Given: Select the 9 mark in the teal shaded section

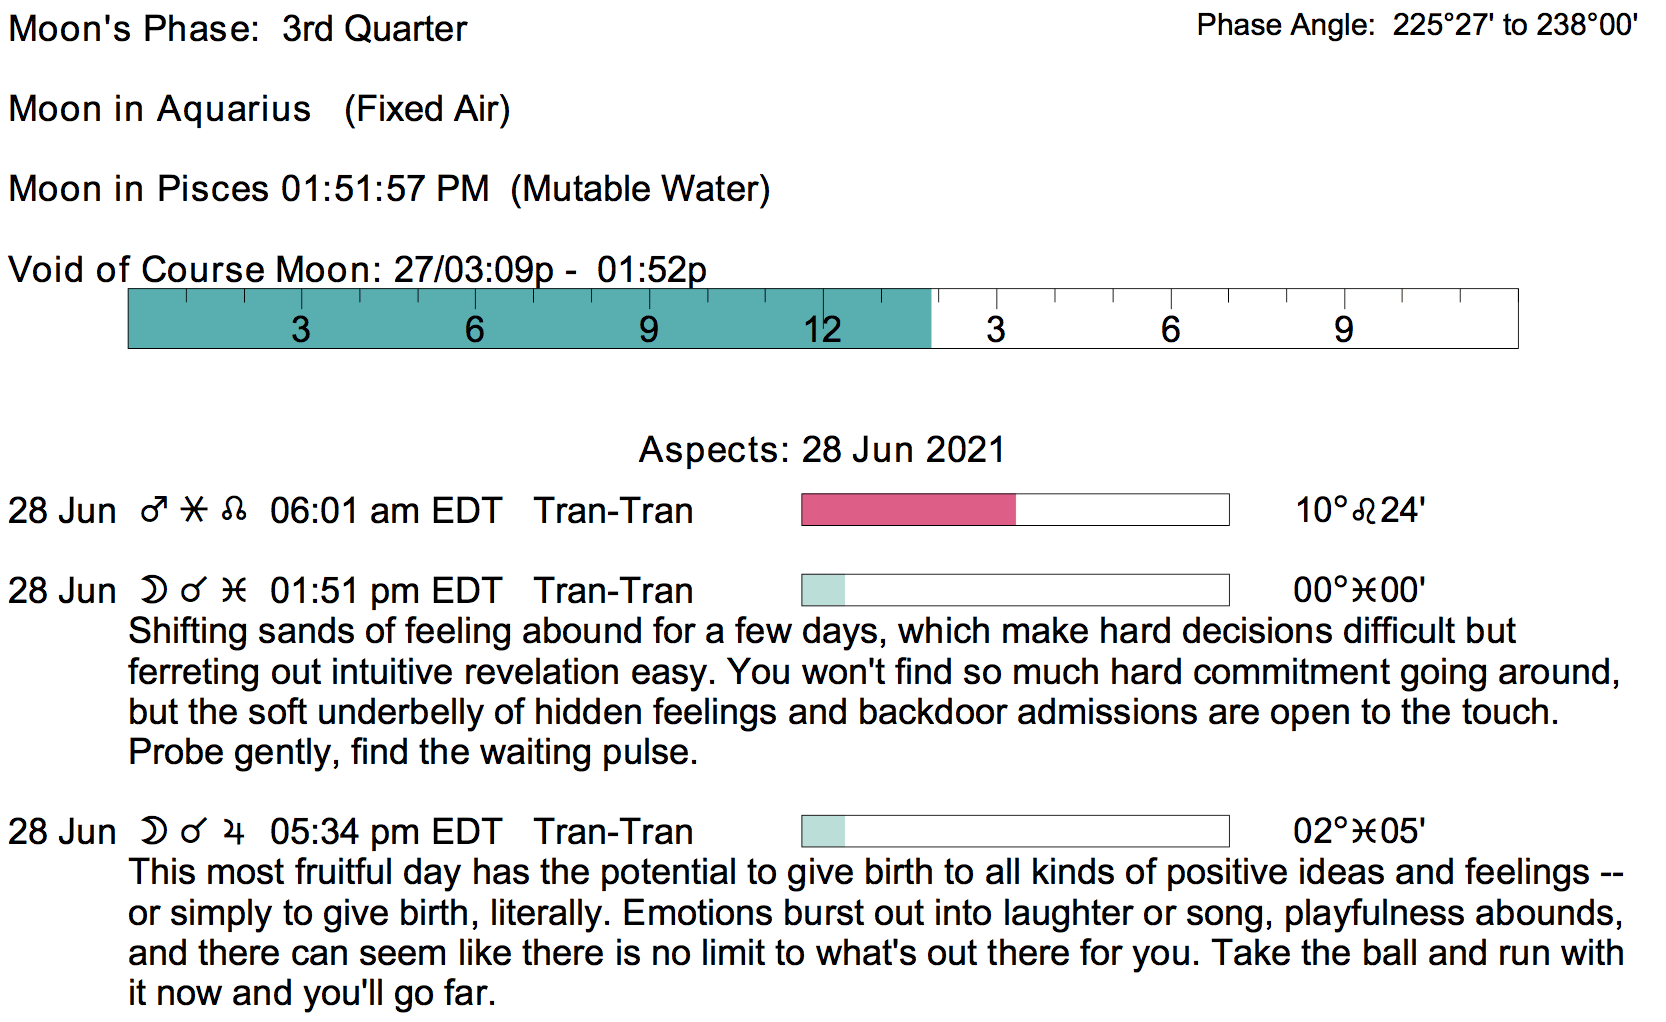Looking at the screenshot, I should click(x=649, y=329).
